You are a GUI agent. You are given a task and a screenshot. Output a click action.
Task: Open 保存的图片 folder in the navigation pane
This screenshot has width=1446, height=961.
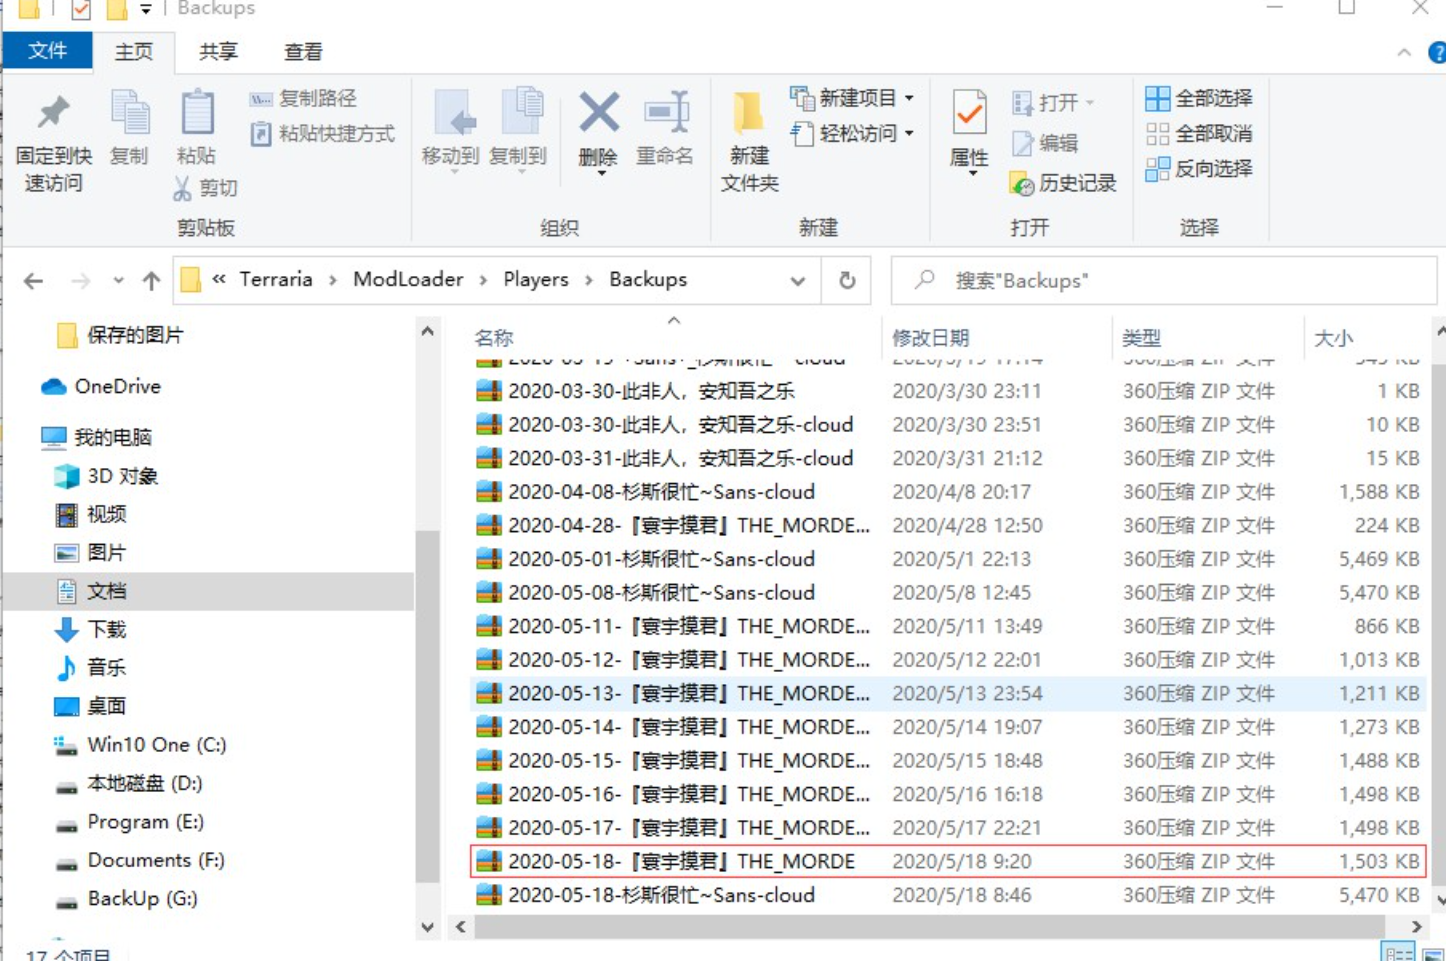120,335
